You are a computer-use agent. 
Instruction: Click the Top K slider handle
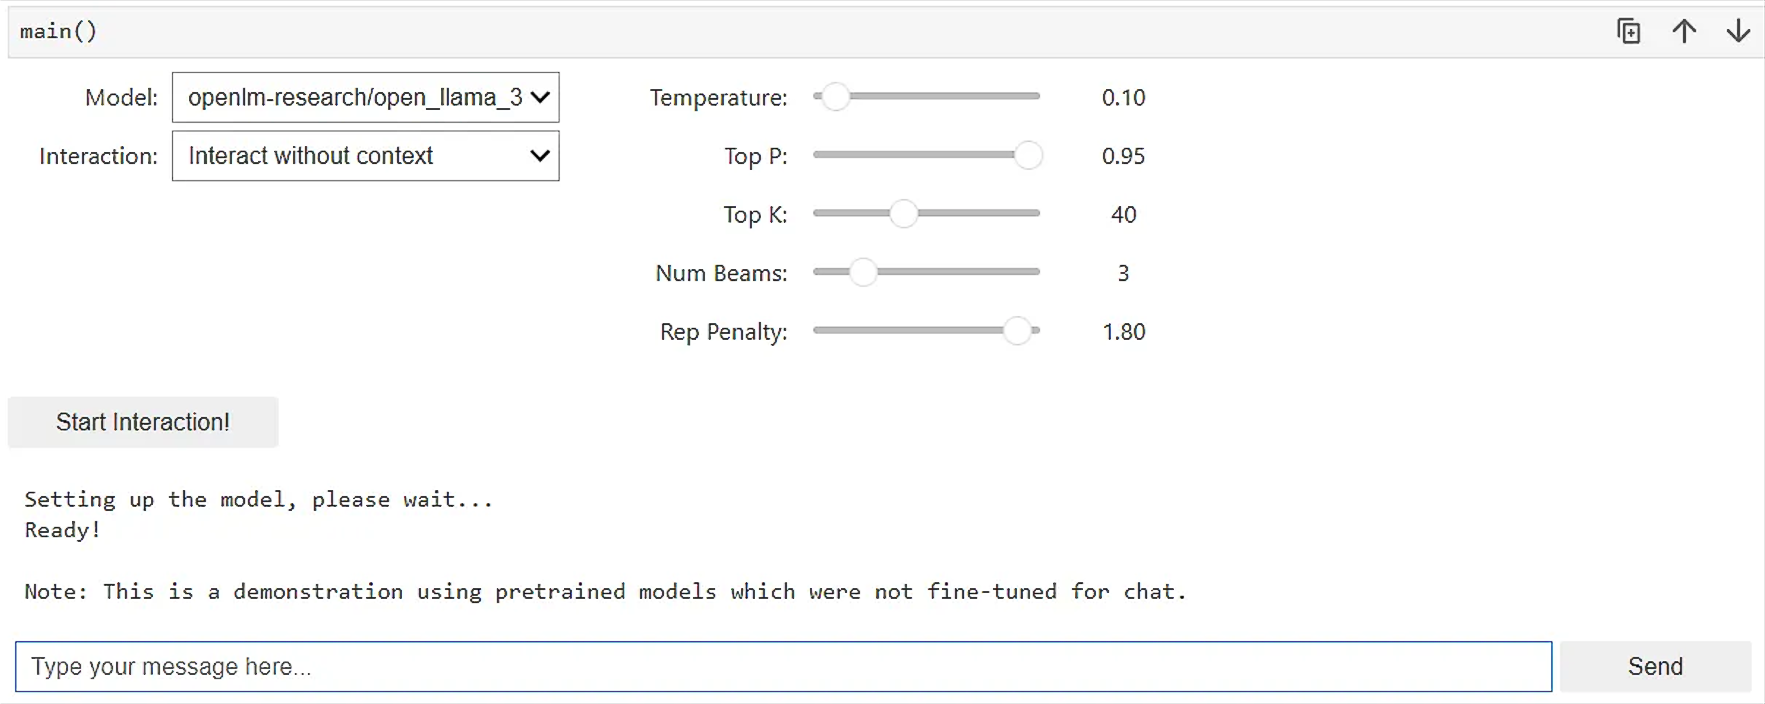point(903,214)
